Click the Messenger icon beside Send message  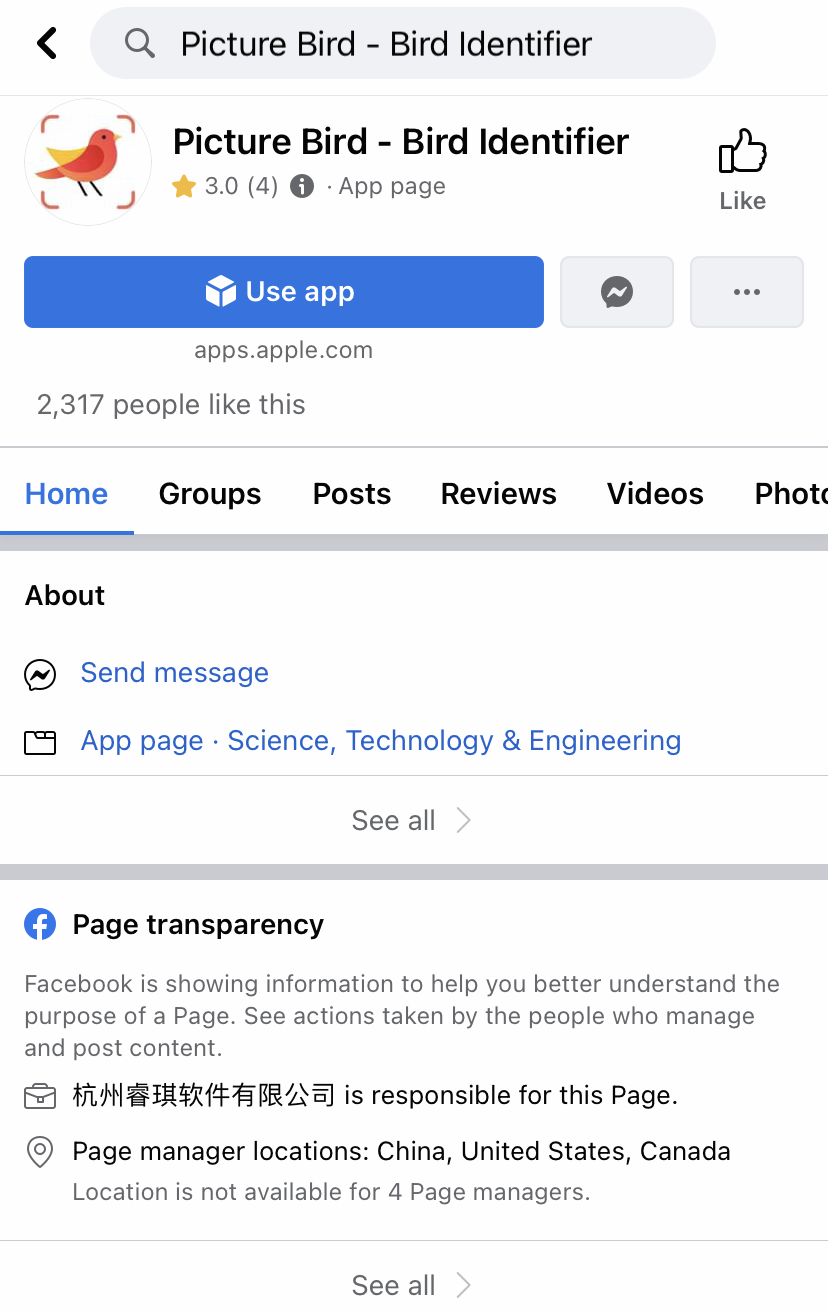coord(40,675)
